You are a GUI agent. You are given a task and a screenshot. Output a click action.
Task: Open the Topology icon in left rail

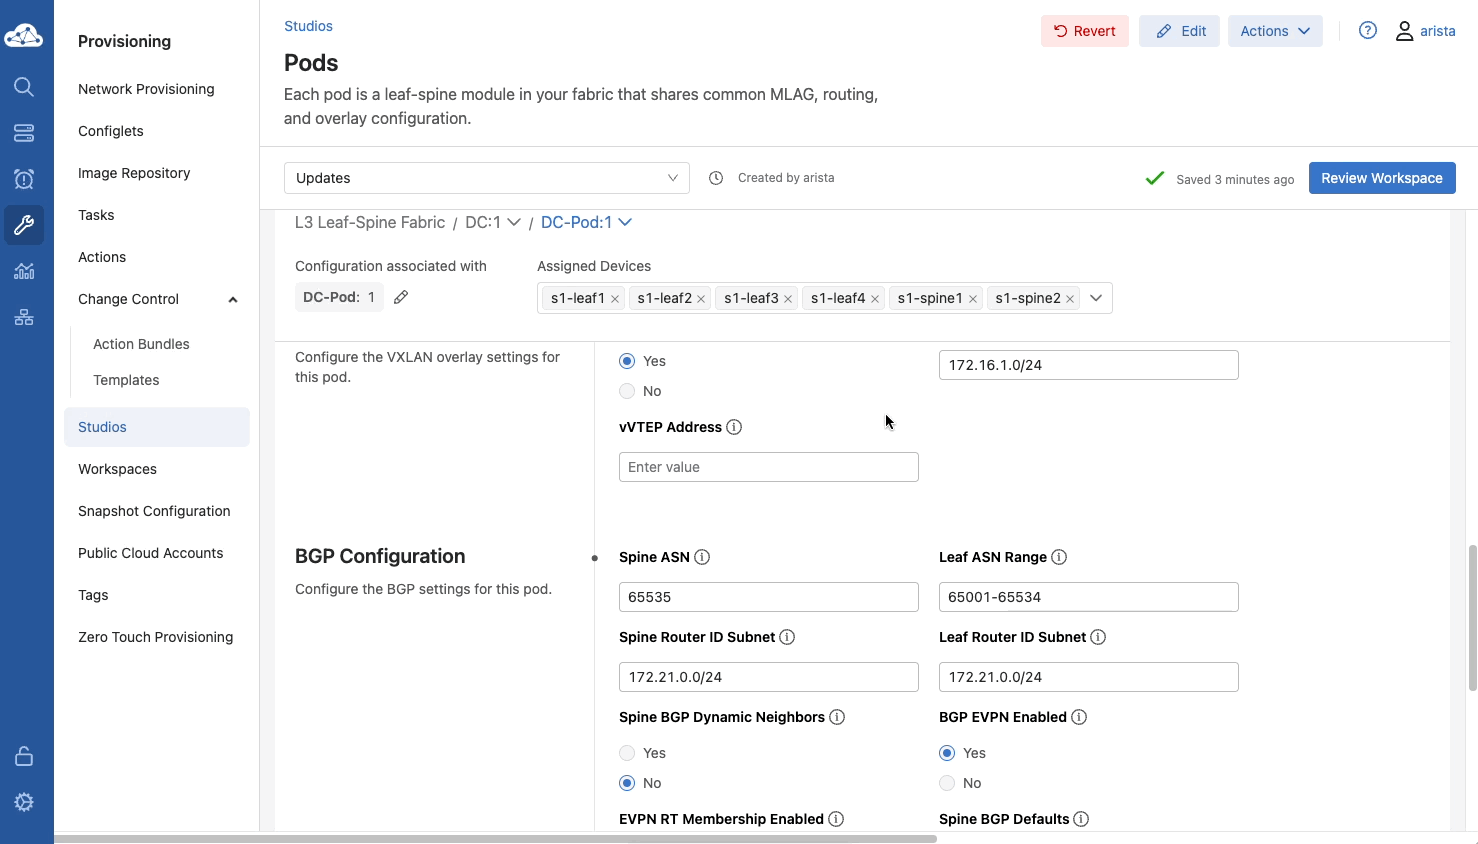24,317
